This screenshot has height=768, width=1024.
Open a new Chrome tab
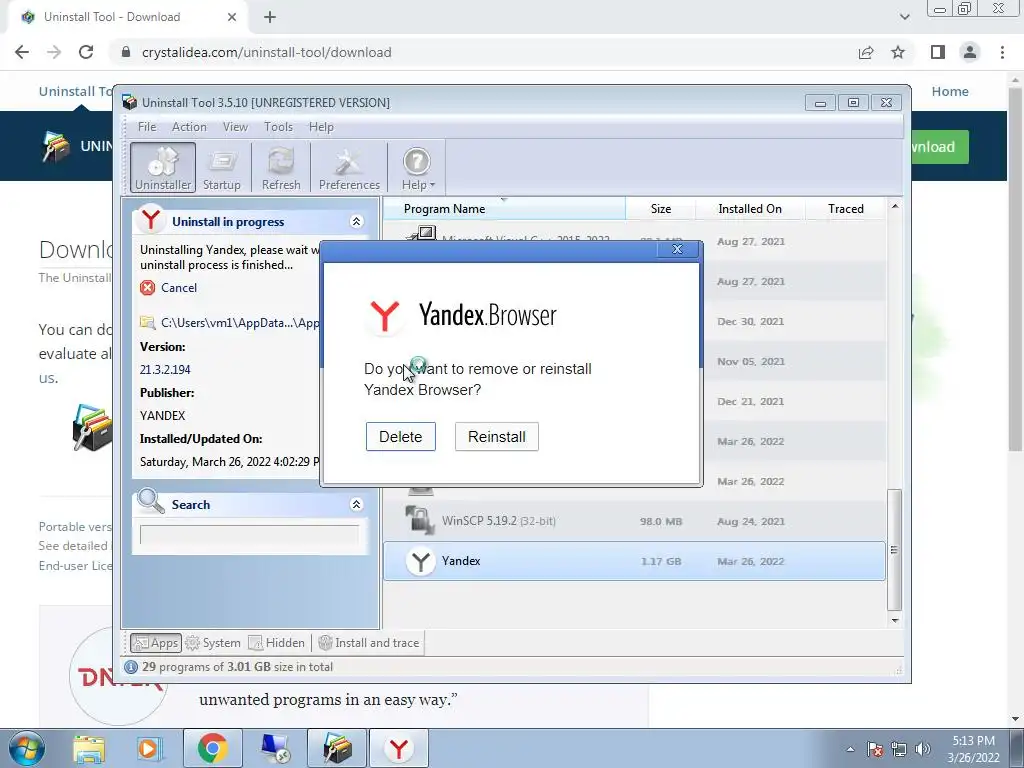[270, 17]
